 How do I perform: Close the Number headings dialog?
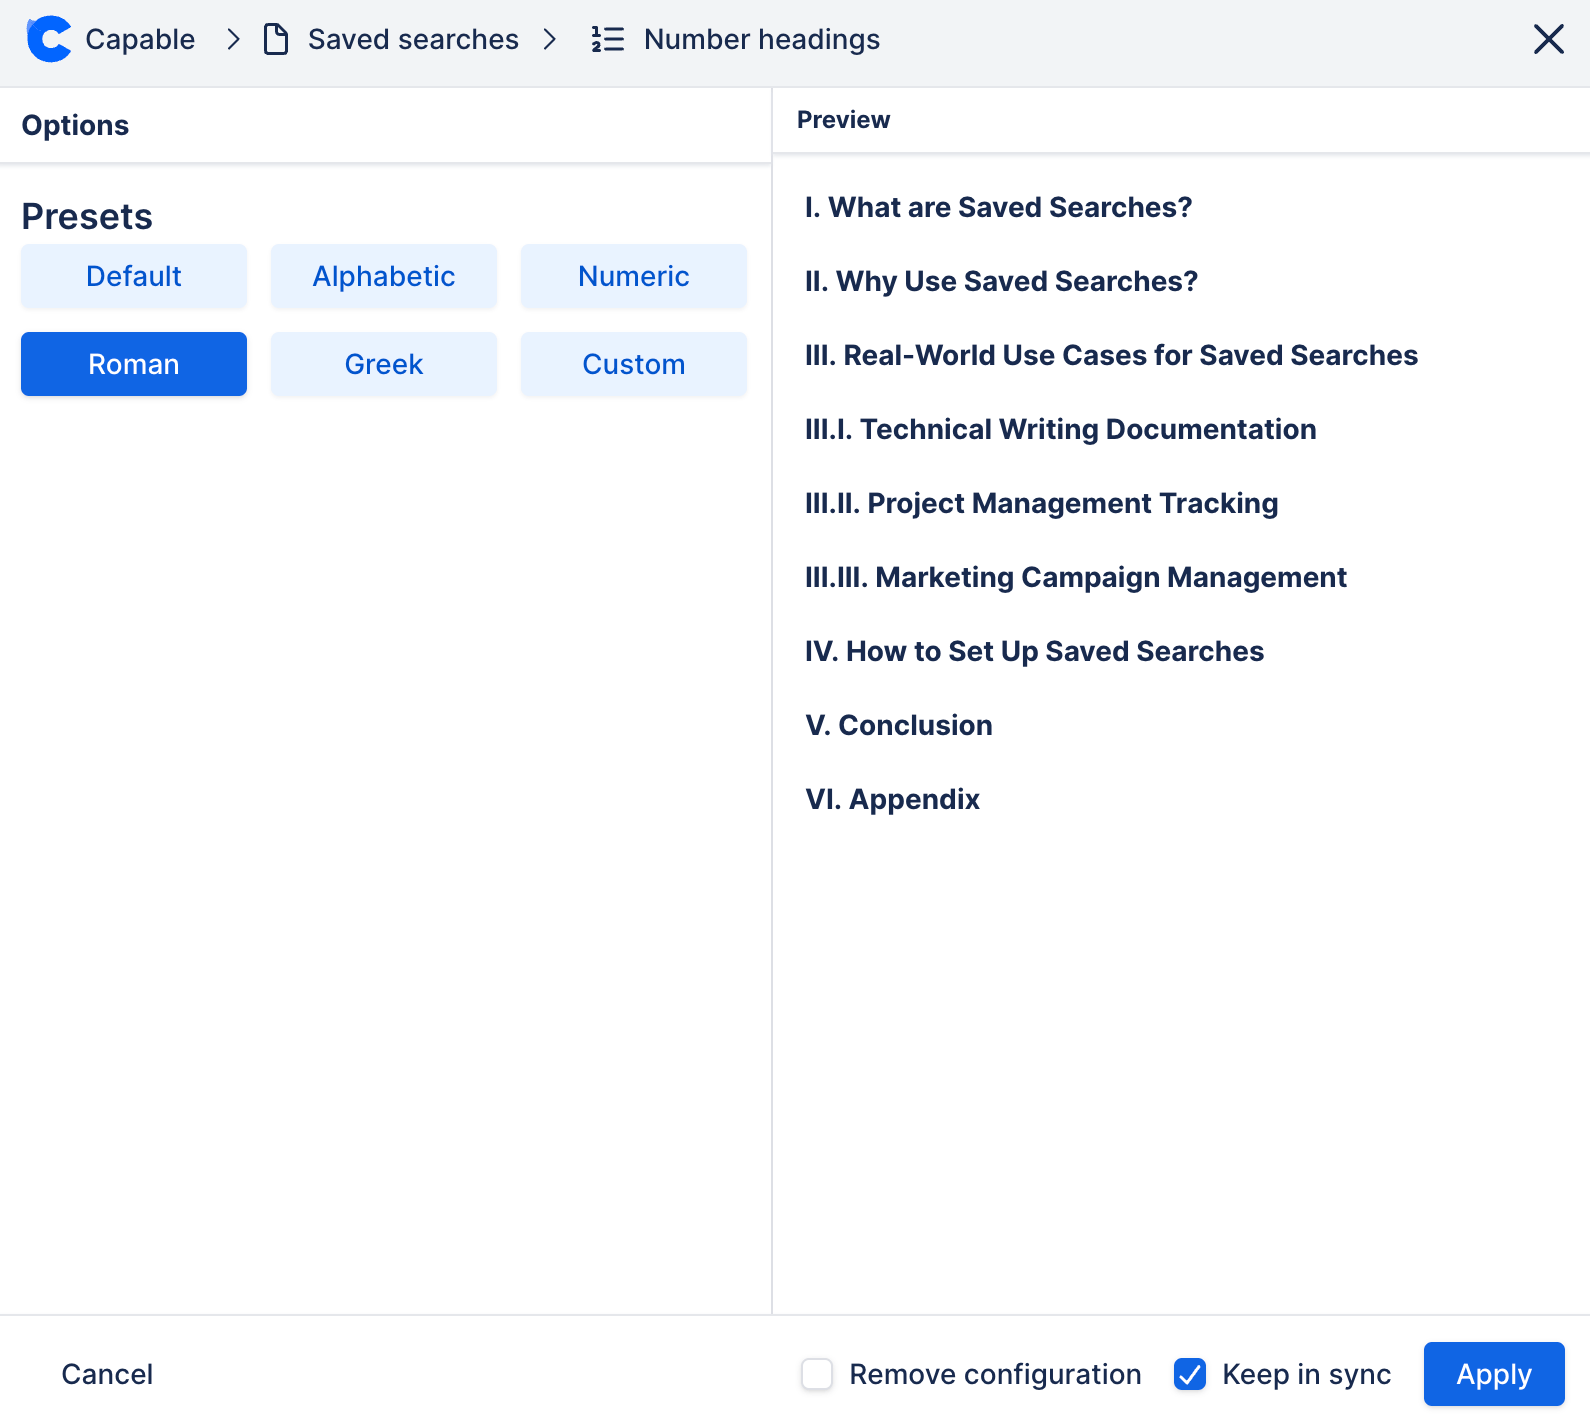[x=1548, y=40]
